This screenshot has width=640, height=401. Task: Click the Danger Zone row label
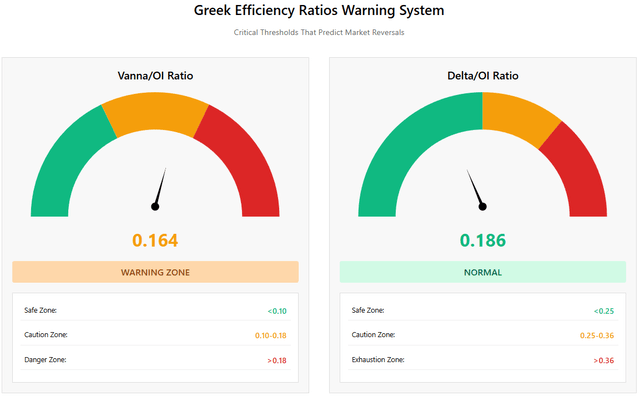point(46,359)
